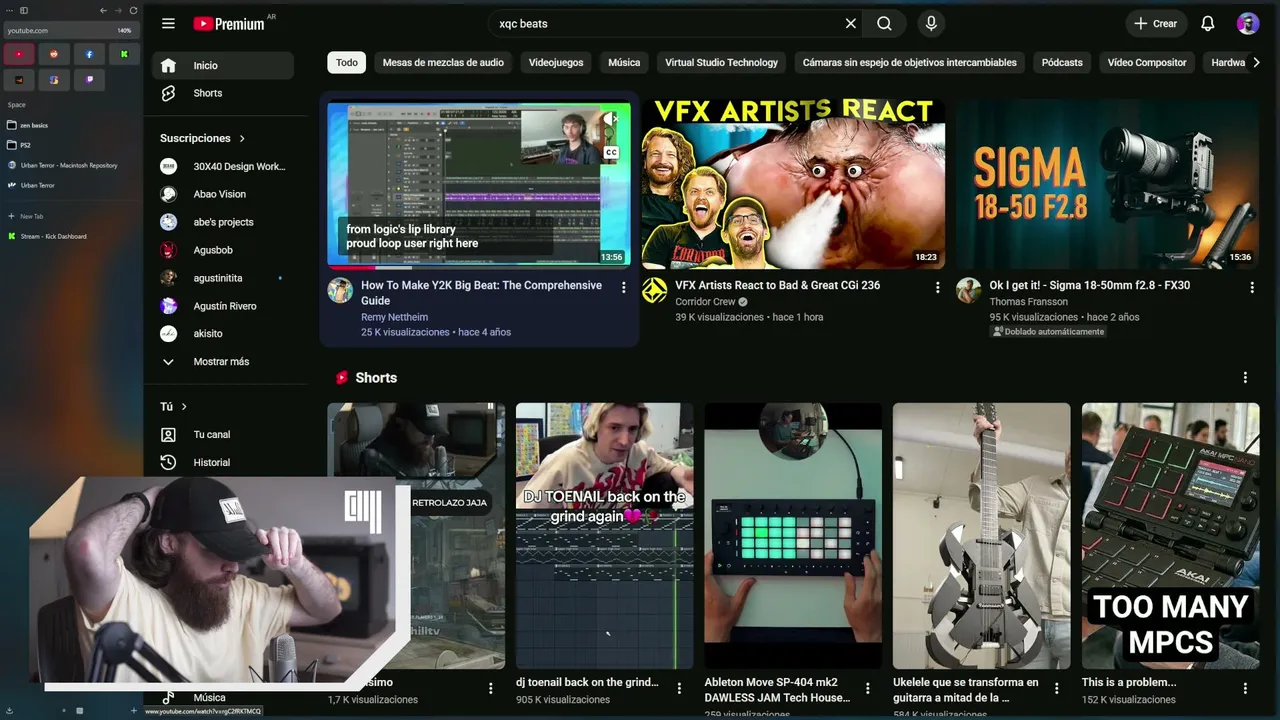Select the Virtual Studio Technology chip

[721, 62]
